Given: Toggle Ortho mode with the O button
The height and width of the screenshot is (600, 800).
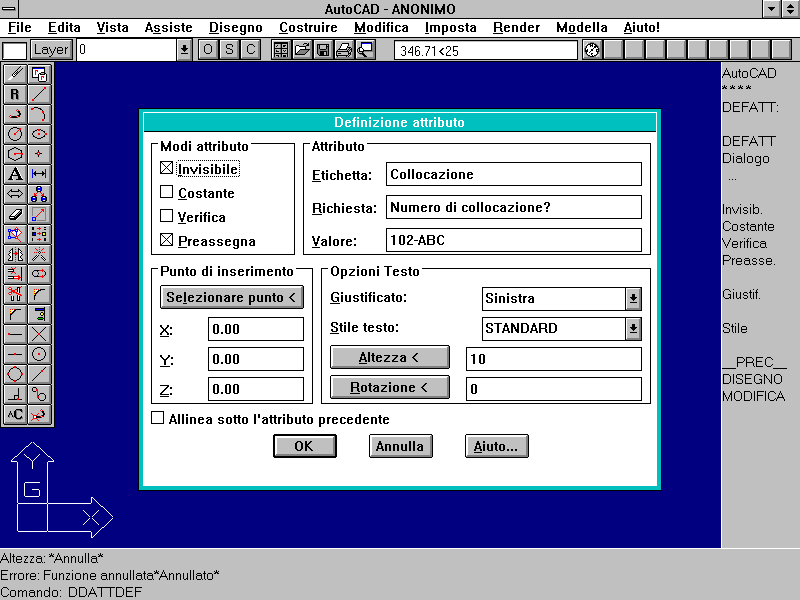Looking at the screenshot, I should click(x=208, y=50).
